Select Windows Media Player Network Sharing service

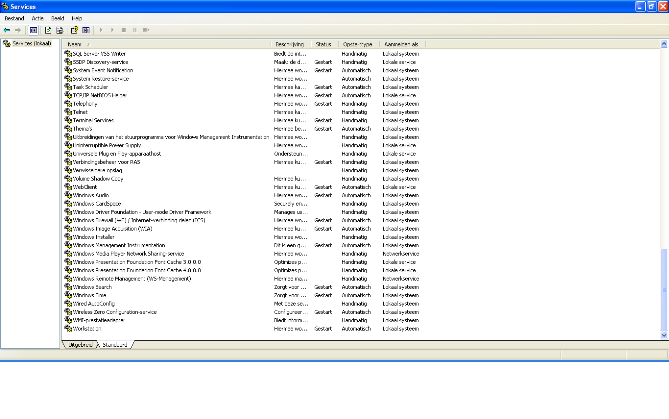[128, 253]
